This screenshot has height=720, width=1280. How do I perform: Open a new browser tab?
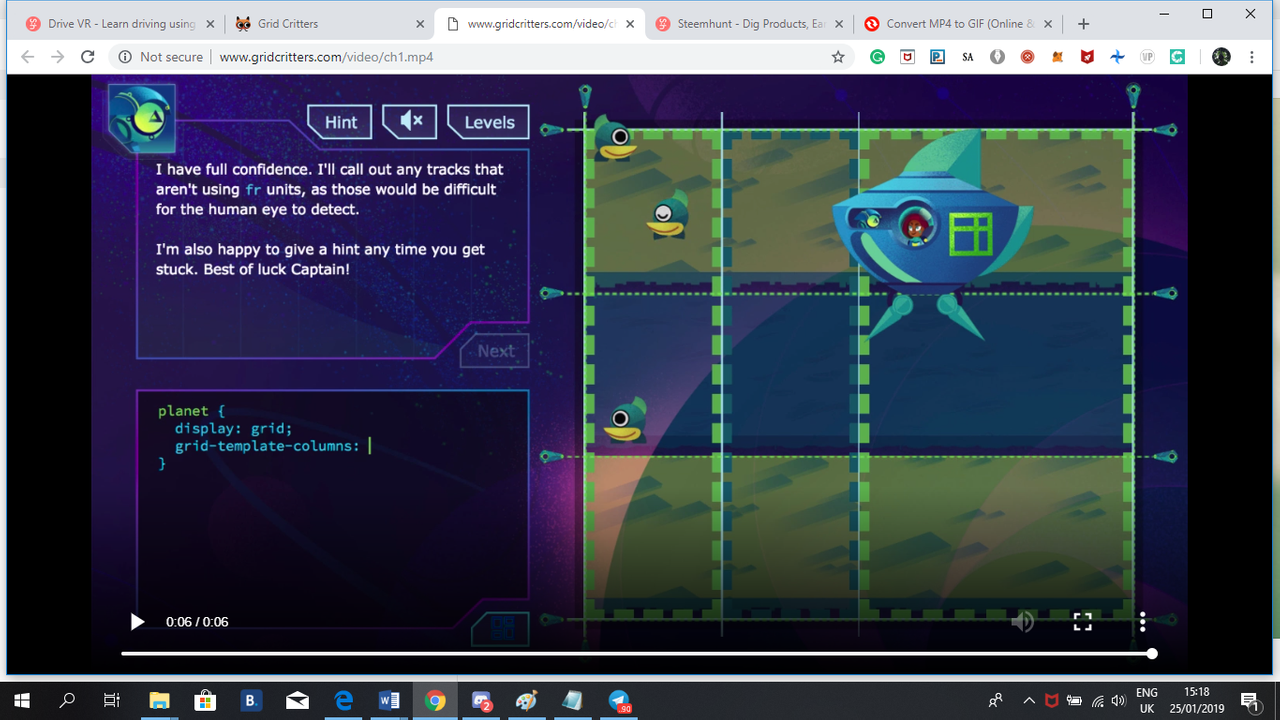[1083, 24]
